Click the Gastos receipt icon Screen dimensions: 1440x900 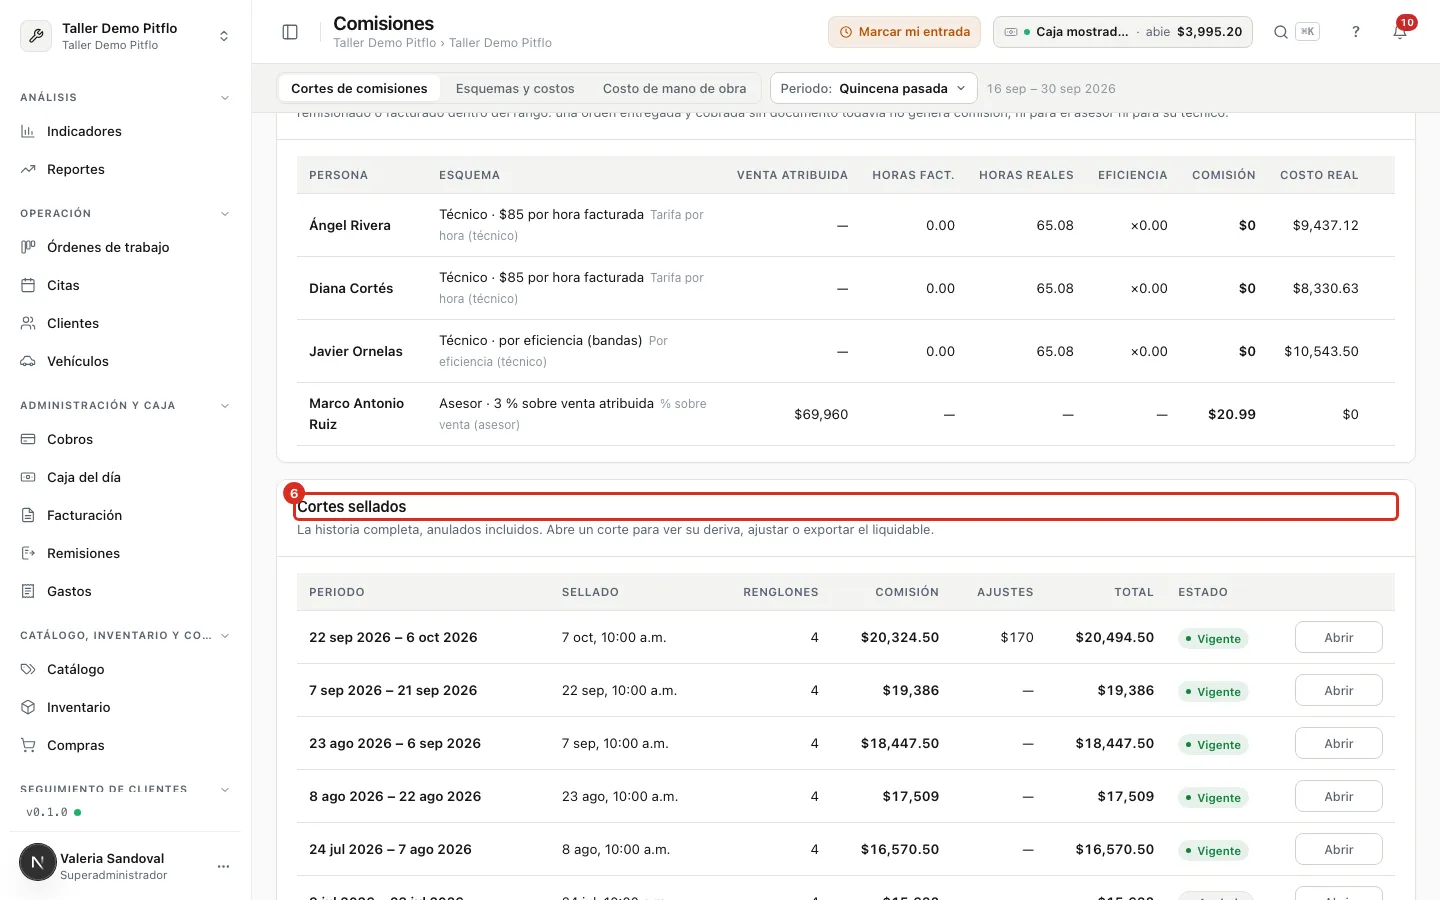[28, 591]
